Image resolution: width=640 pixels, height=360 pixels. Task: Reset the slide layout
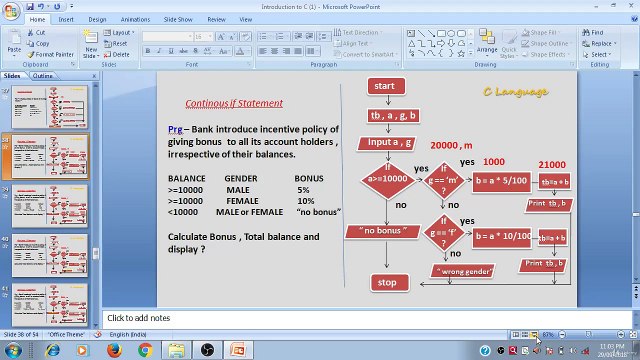[x=116, y=43]
